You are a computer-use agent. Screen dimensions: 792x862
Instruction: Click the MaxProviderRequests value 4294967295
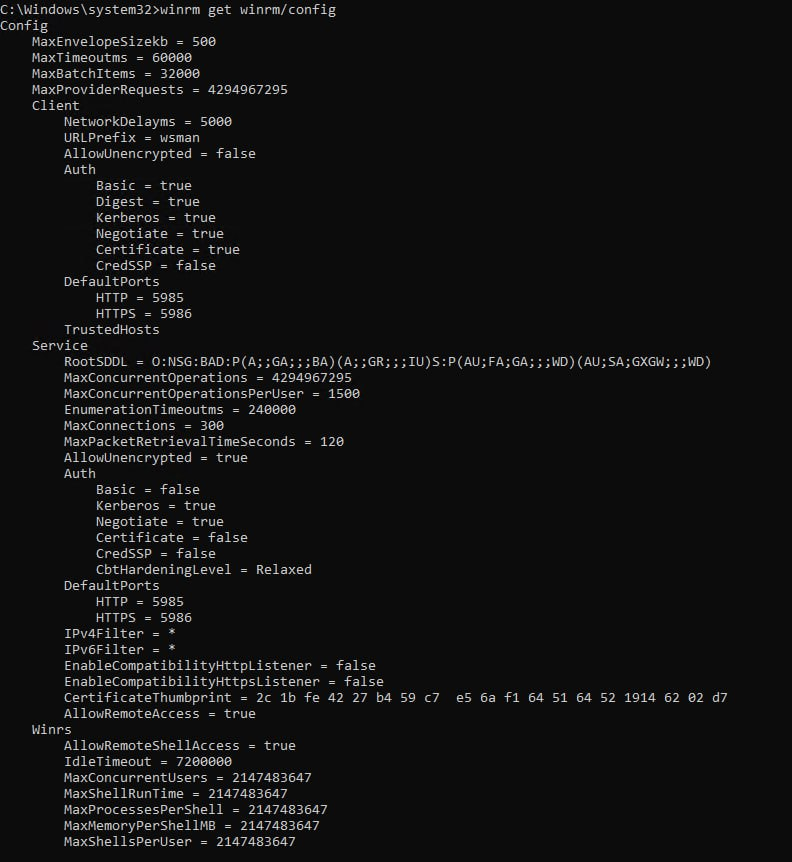[247, 90]
